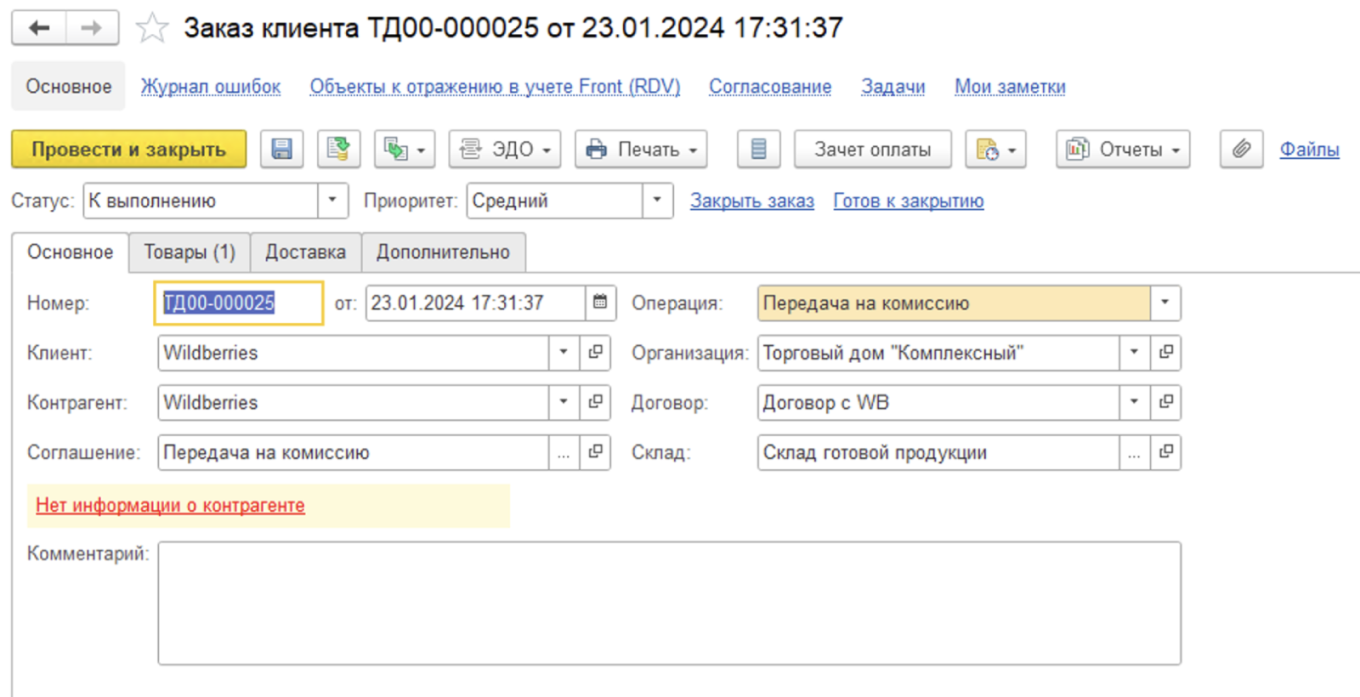Expand the Статус dropdown list
Image resolution: width=1360 pixels, height=697 pixels.
pyautogui.click(x=333, y=201)
